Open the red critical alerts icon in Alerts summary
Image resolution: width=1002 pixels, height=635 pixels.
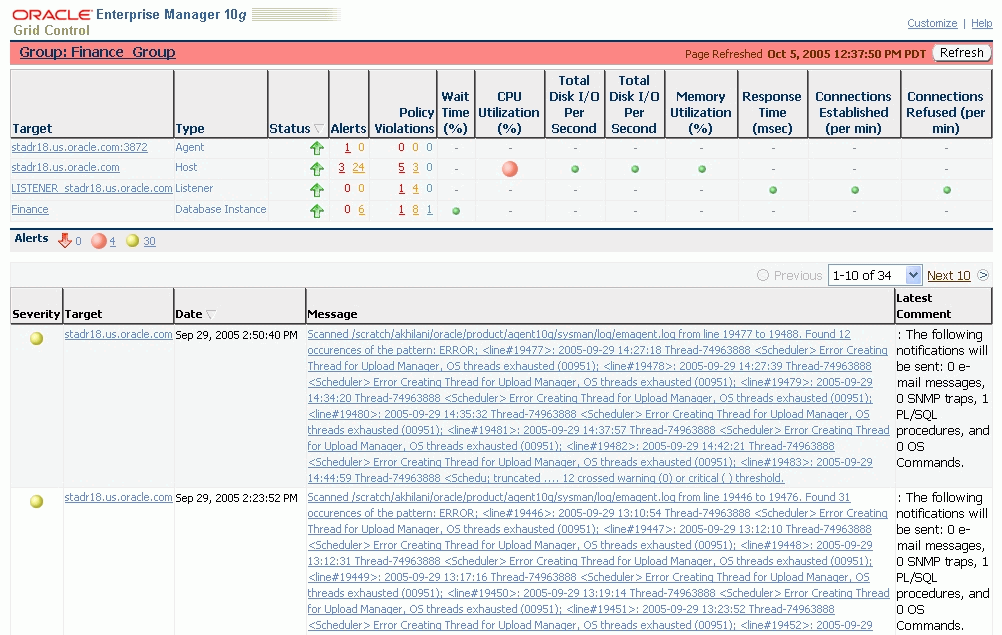point(99,239)
